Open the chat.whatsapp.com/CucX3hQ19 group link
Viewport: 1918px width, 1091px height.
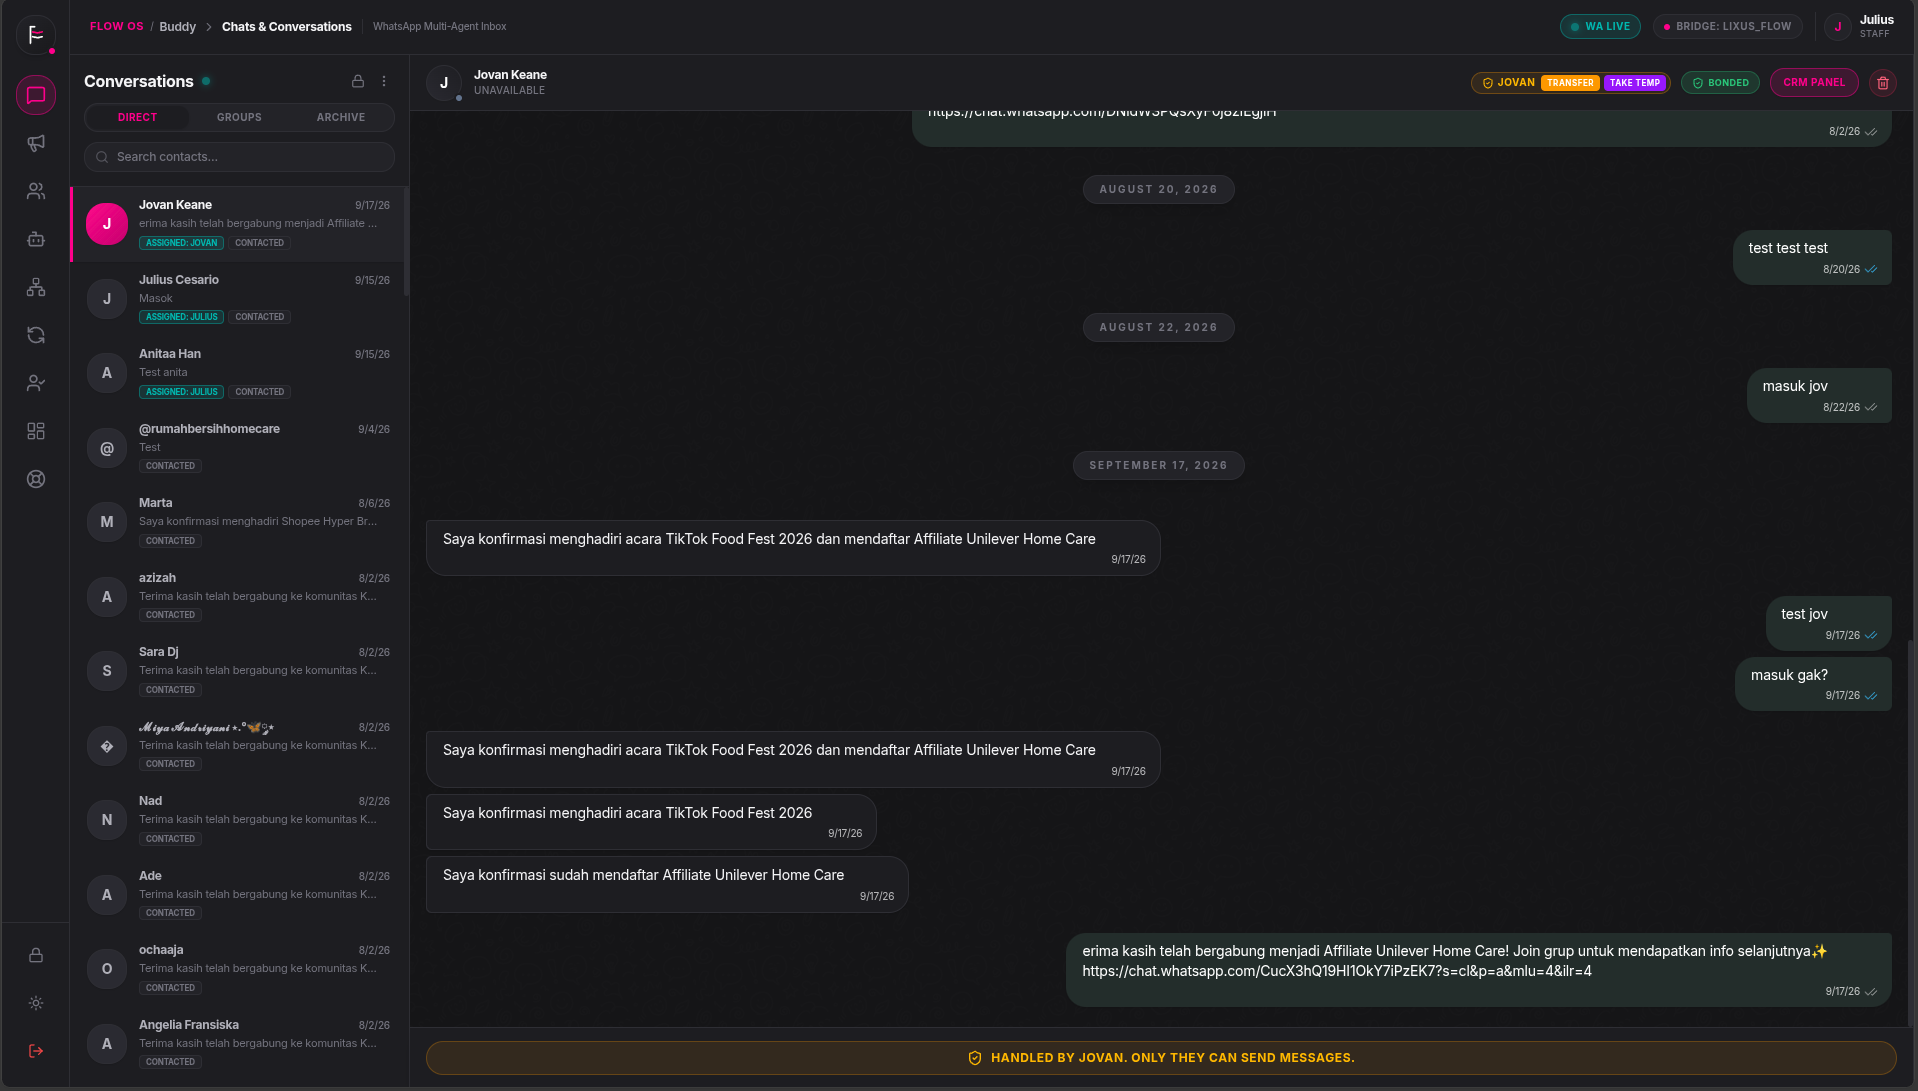point(1337,971)
